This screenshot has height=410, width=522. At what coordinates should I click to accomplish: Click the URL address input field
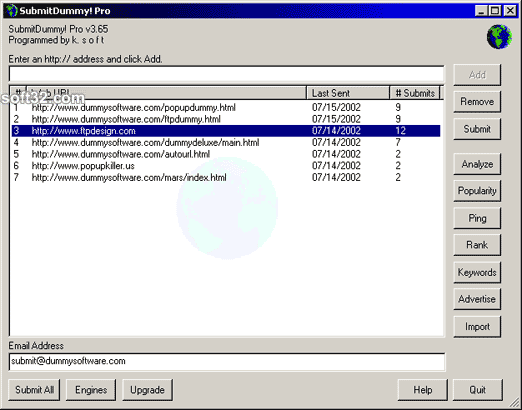226,74
